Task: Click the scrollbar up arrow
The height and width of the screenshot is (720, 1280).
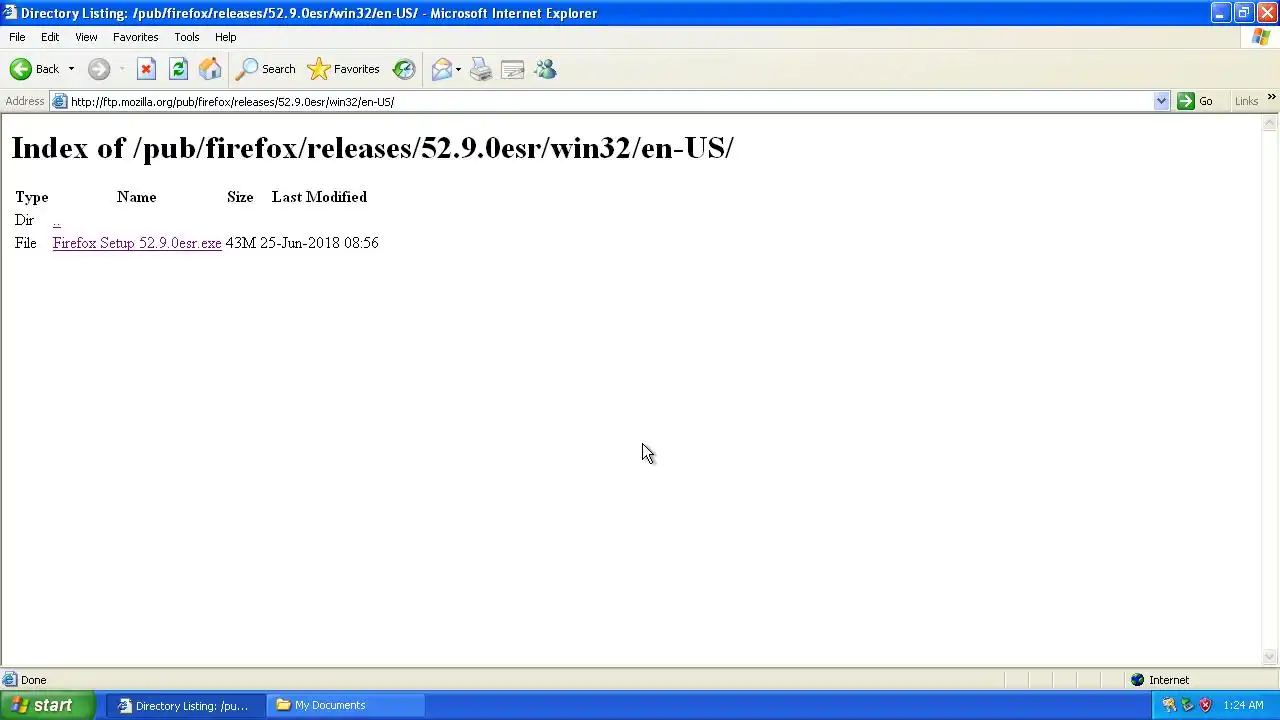Action: click(x=1270, y=123)
